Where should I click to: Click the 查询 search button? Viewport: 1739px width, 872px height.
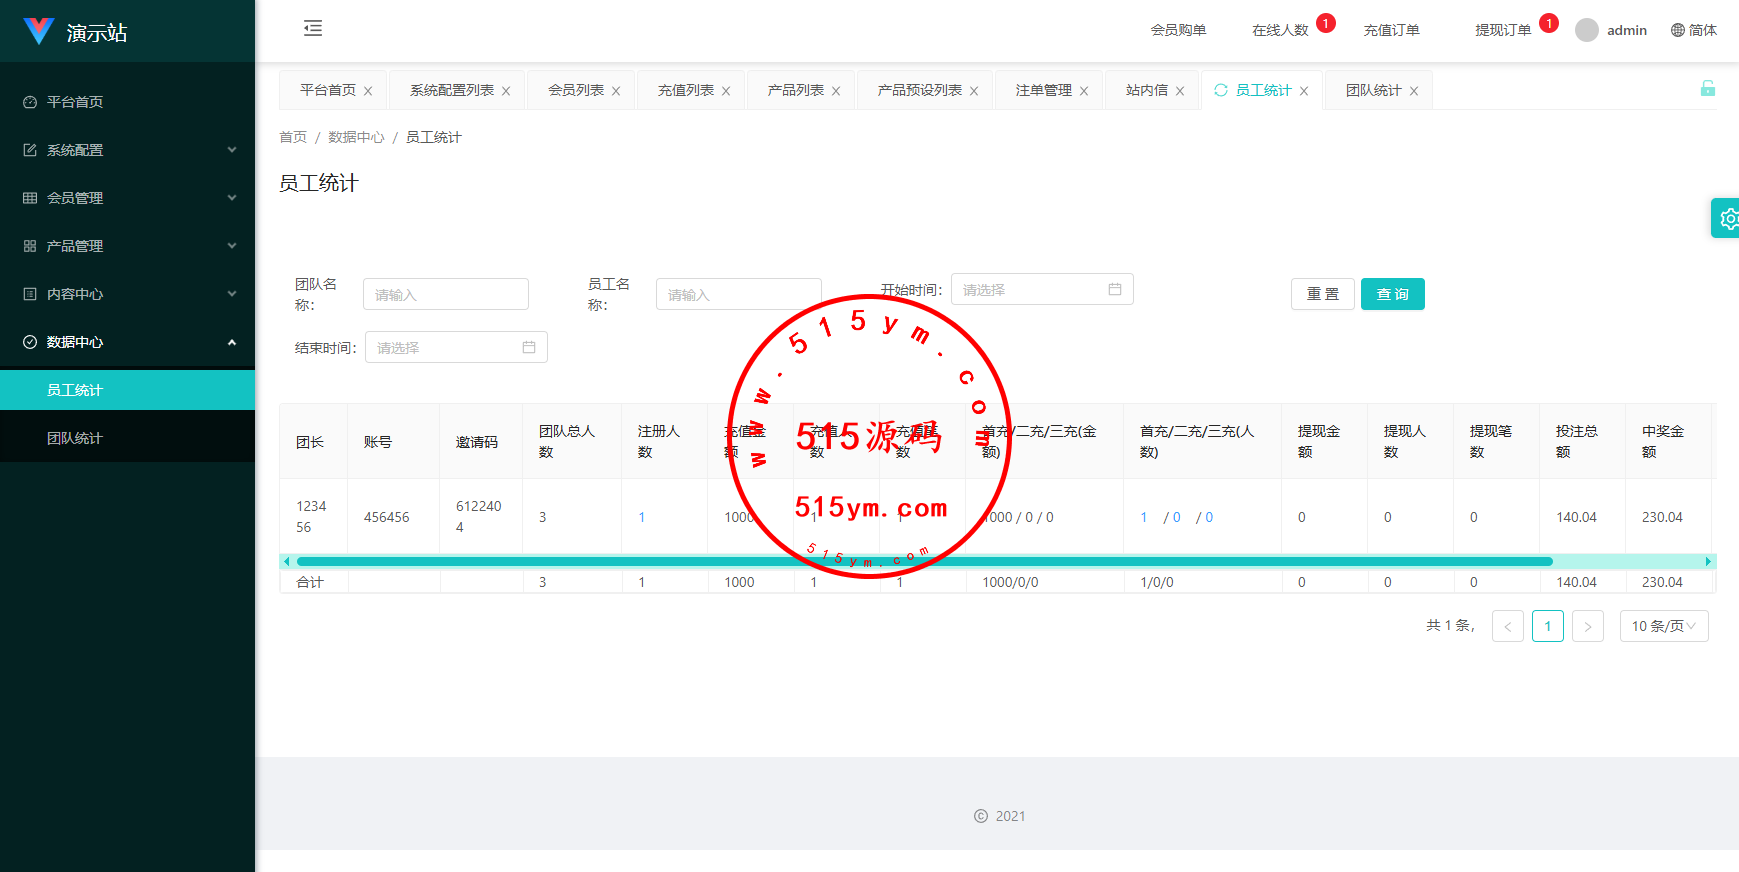(1392, 294)
